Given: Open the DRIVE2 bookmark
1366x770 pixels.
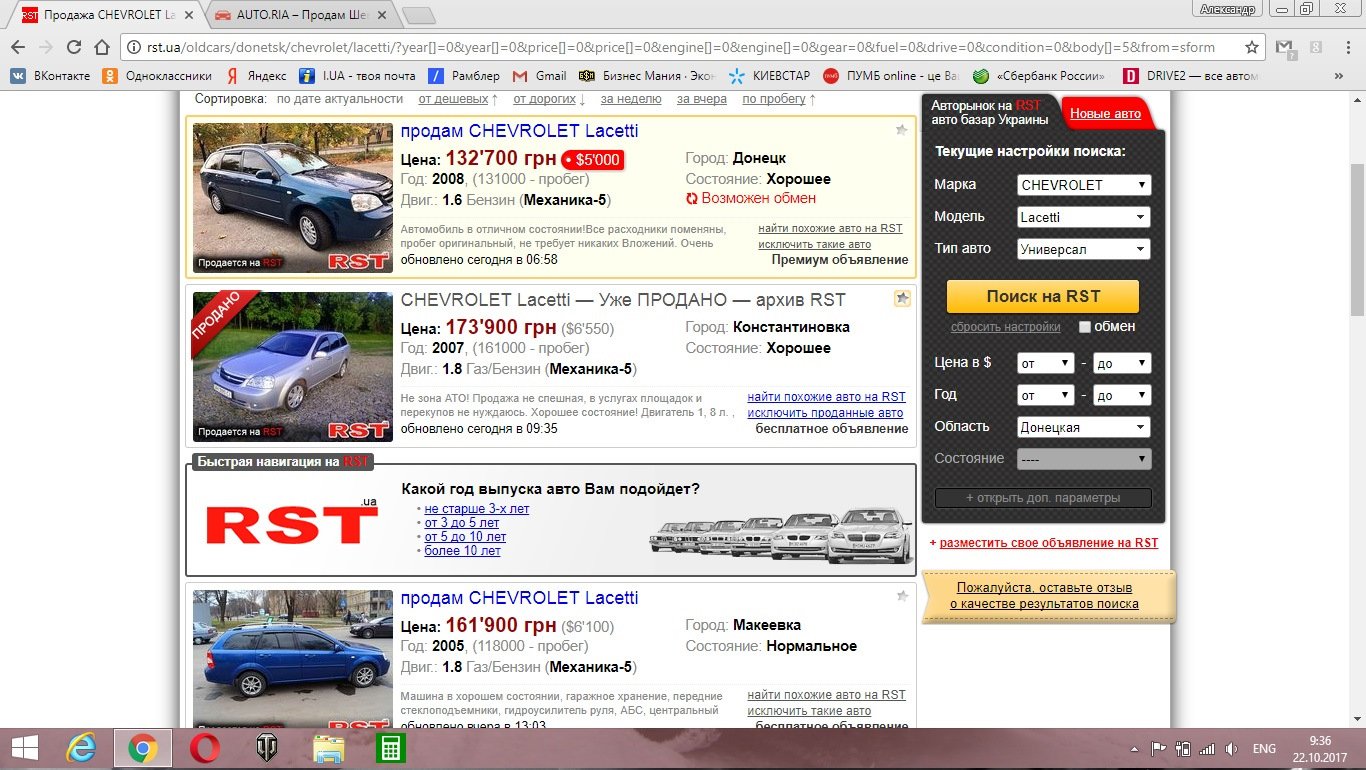Looking at the screenshot, I should point(1192,76).
